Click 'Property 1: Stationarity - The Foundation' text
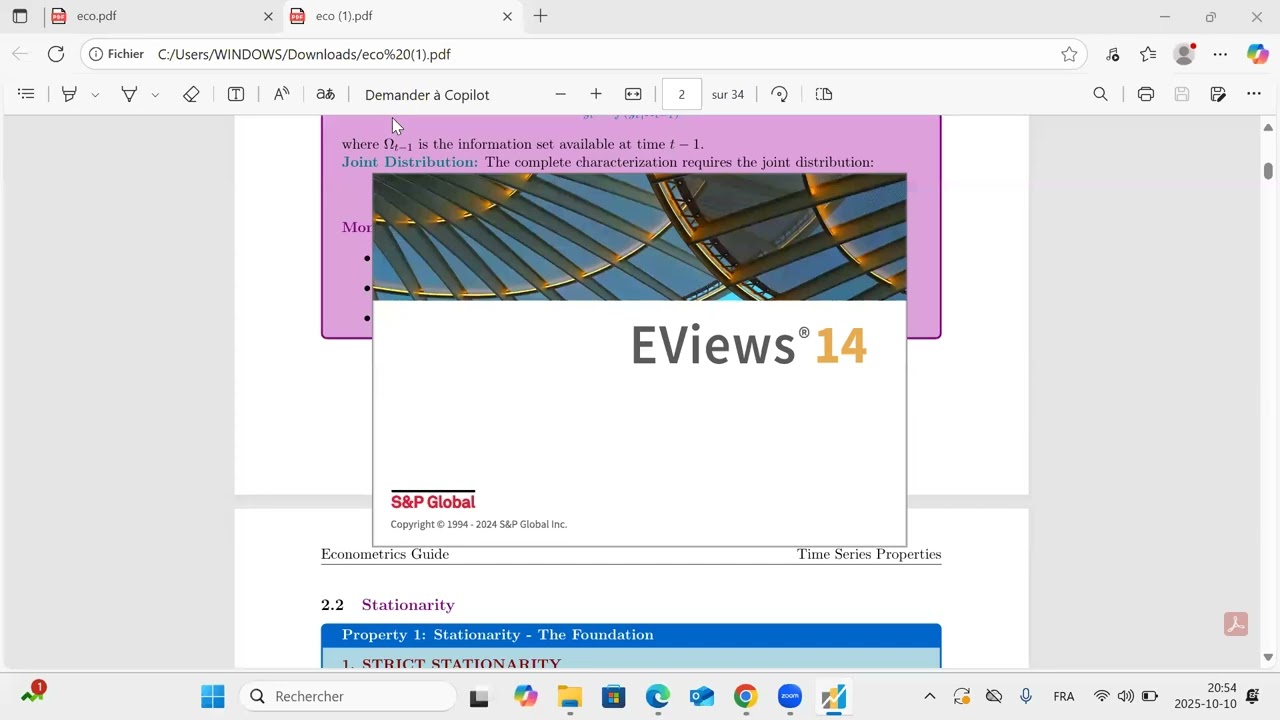 click(x=497, y=635)
